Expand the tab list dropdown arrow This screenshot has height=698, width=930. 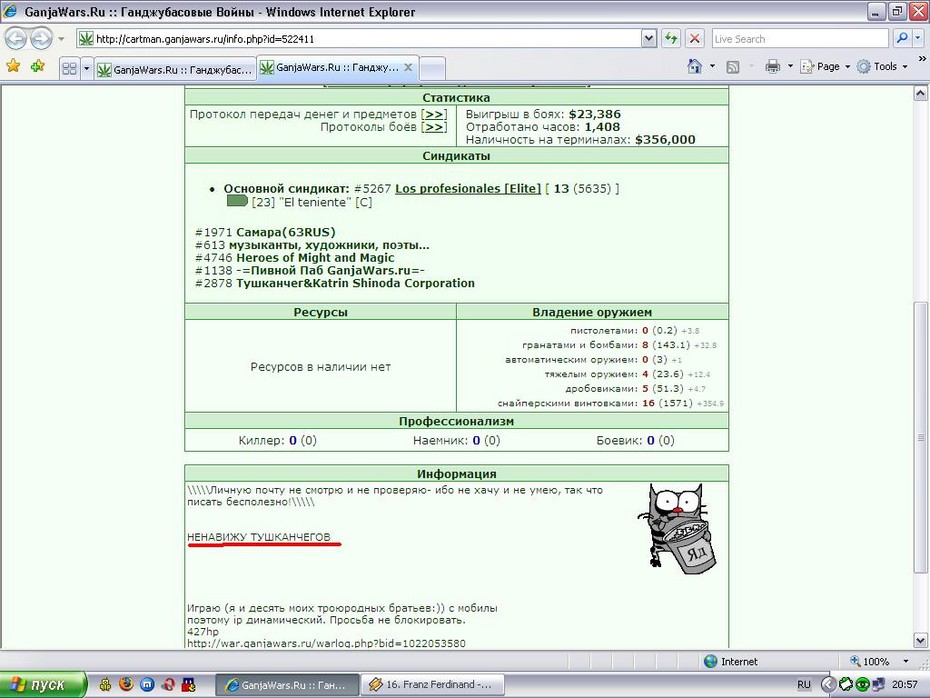pos(87,69)
